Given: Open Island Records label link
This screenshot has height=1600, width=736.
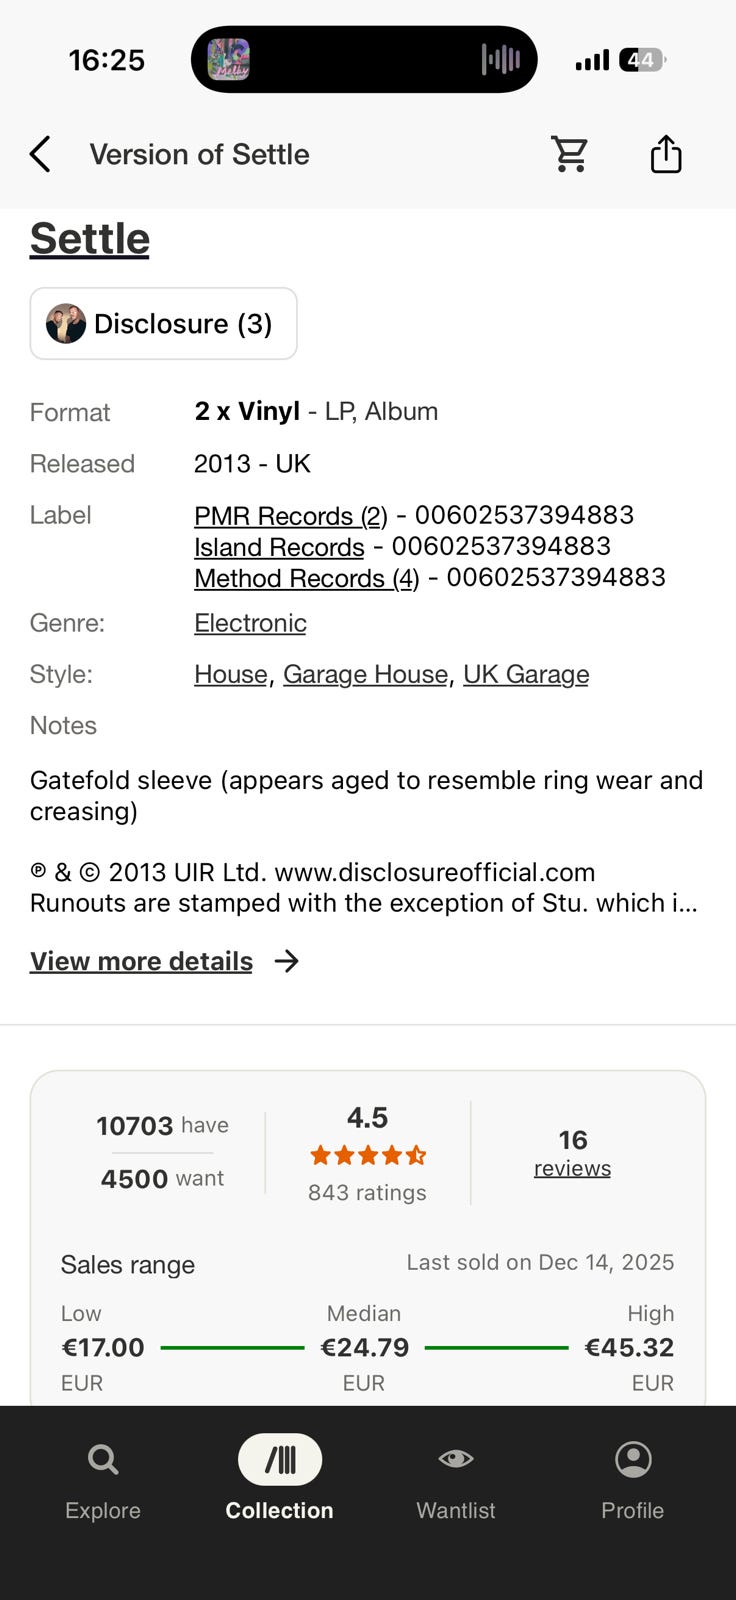Looking at the screenshot, I should tap(279, 547).
